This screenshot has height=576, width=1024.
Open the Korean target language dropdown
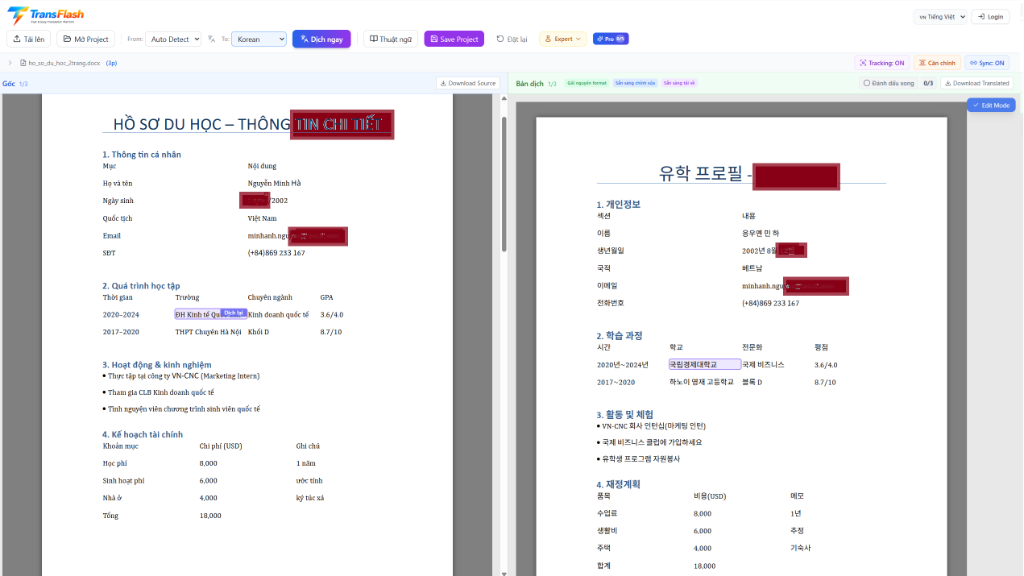coord(259,39)
